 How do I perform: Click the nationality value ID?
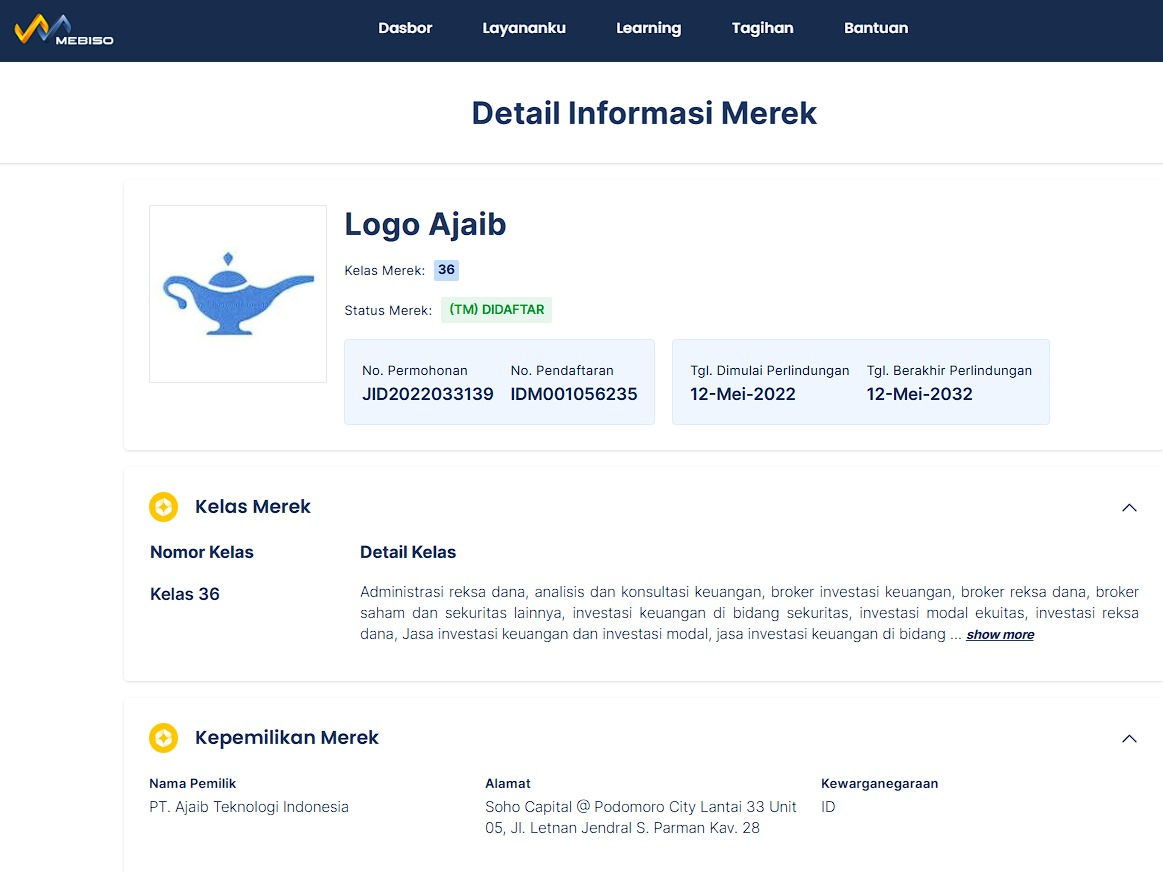click(828, 807)
